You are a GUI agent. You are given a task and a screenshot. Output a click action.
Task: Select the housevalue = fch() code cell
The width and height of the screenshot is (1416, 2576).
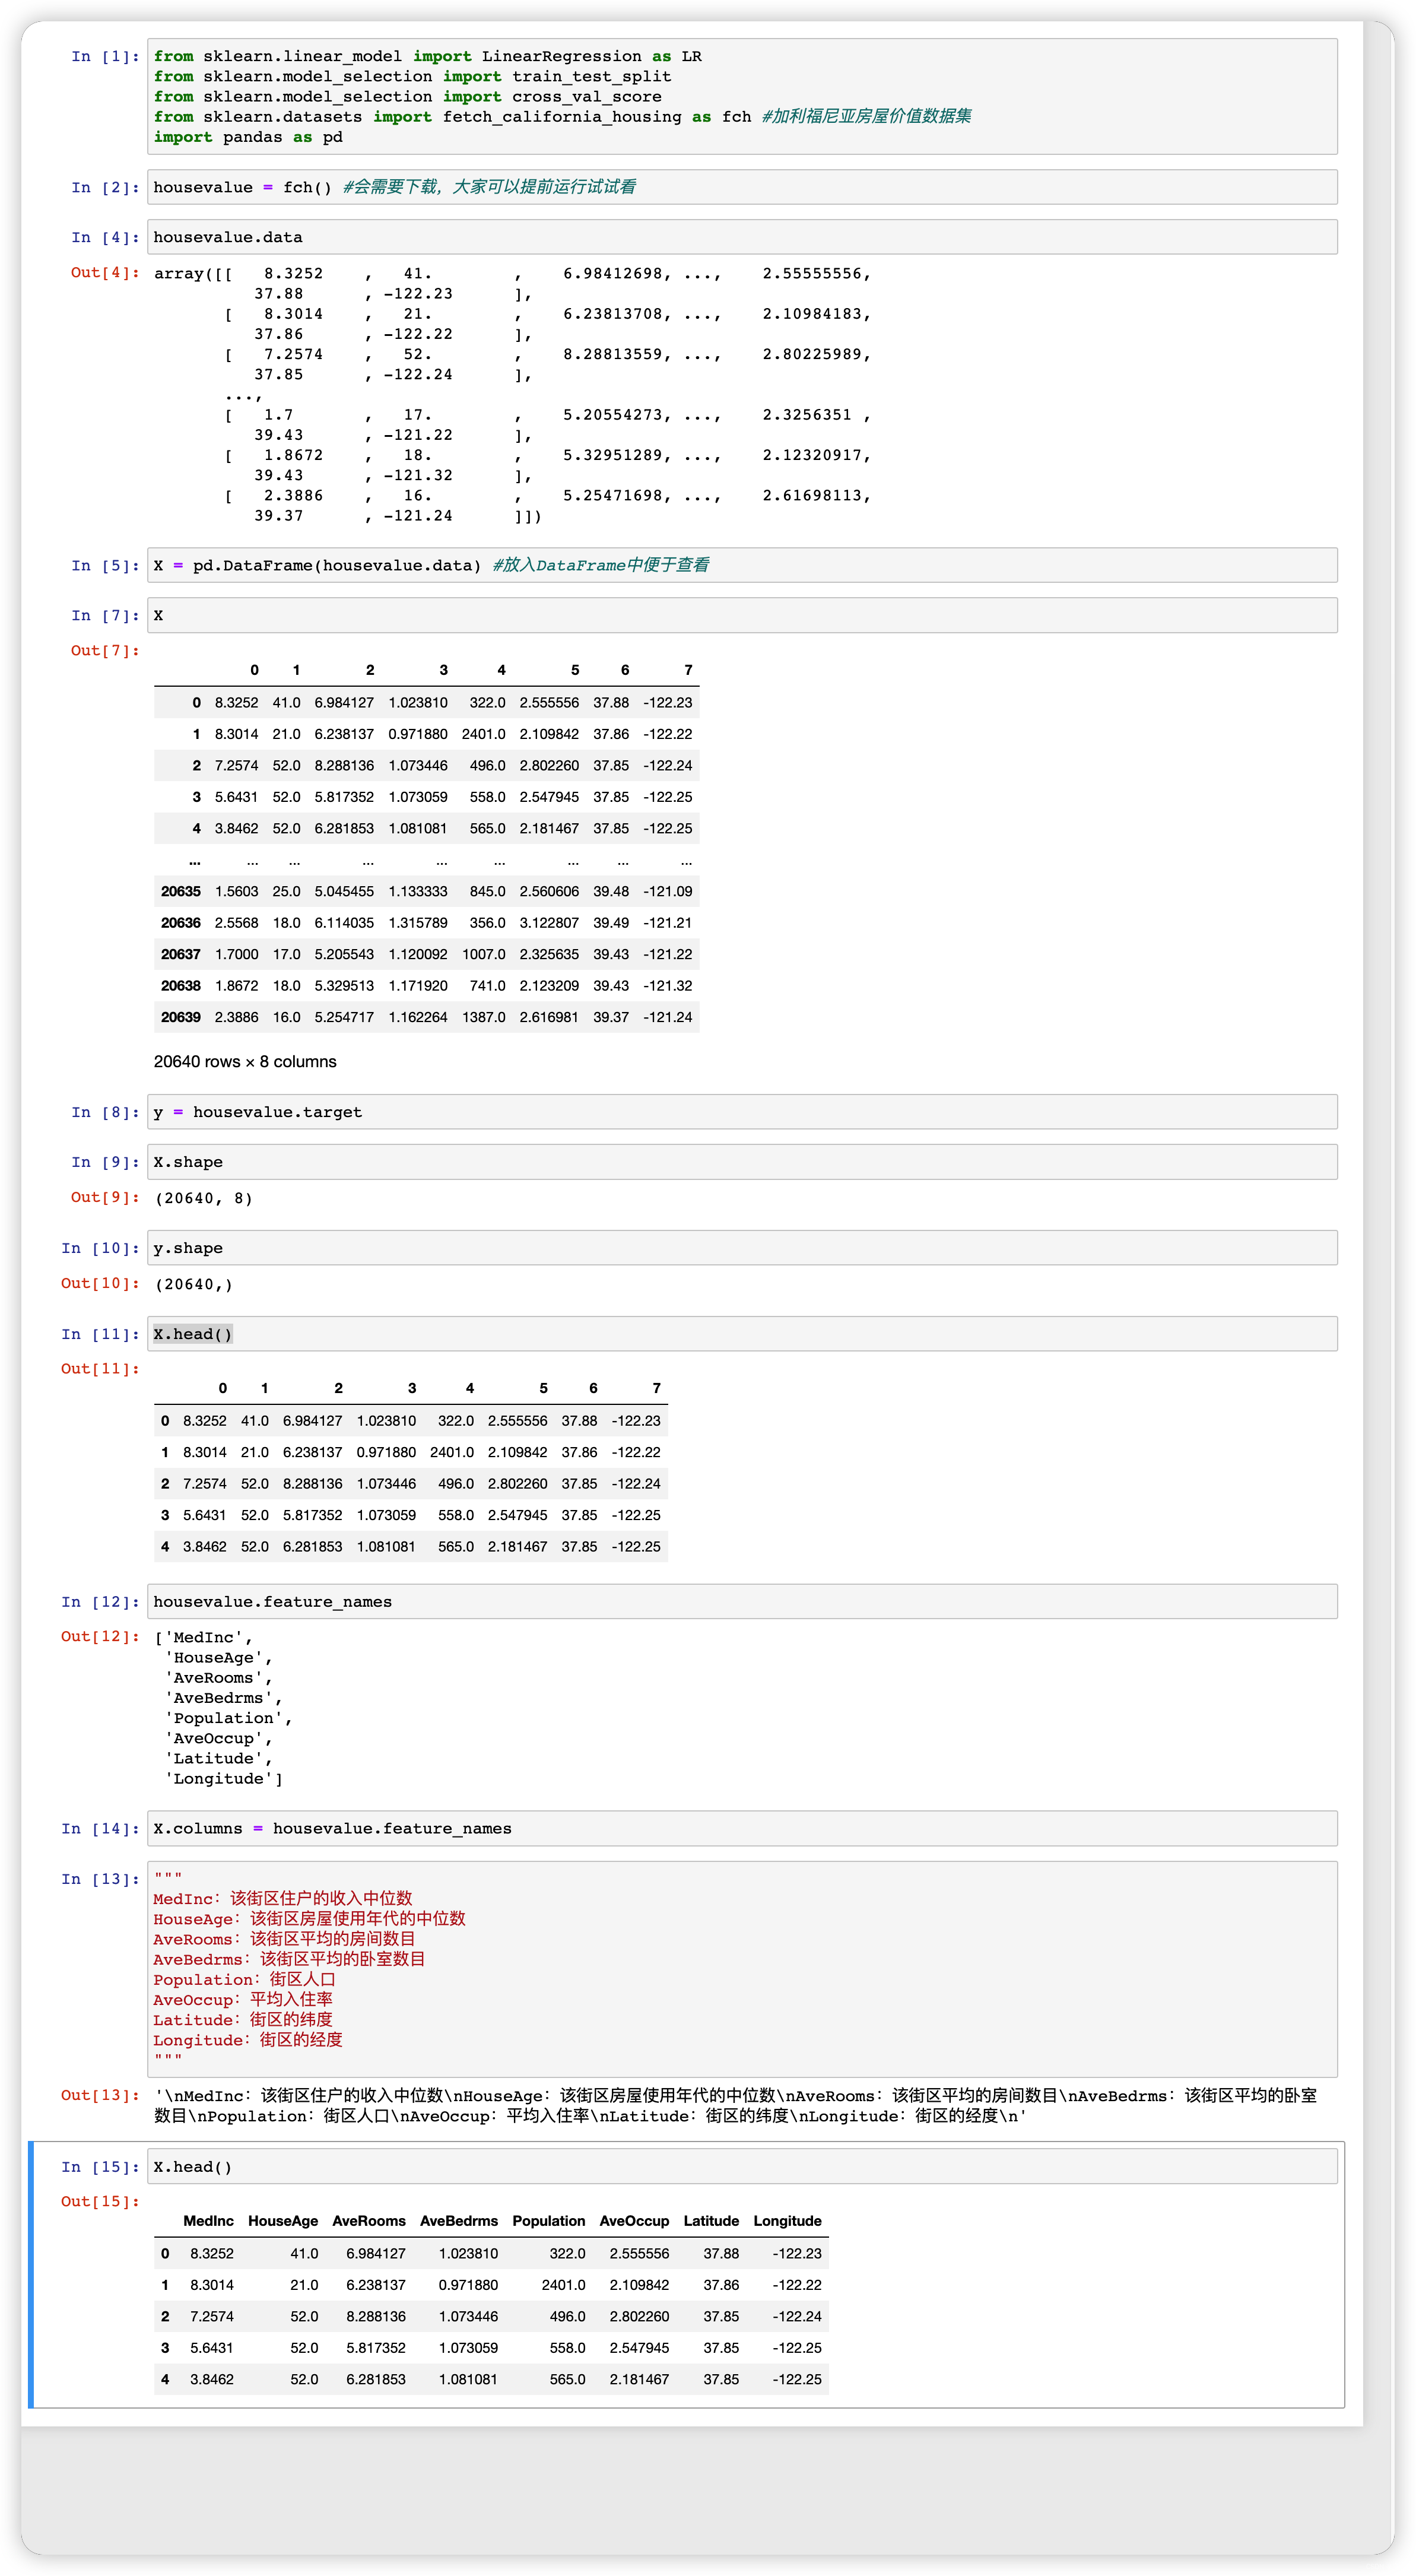click(742, 187)
